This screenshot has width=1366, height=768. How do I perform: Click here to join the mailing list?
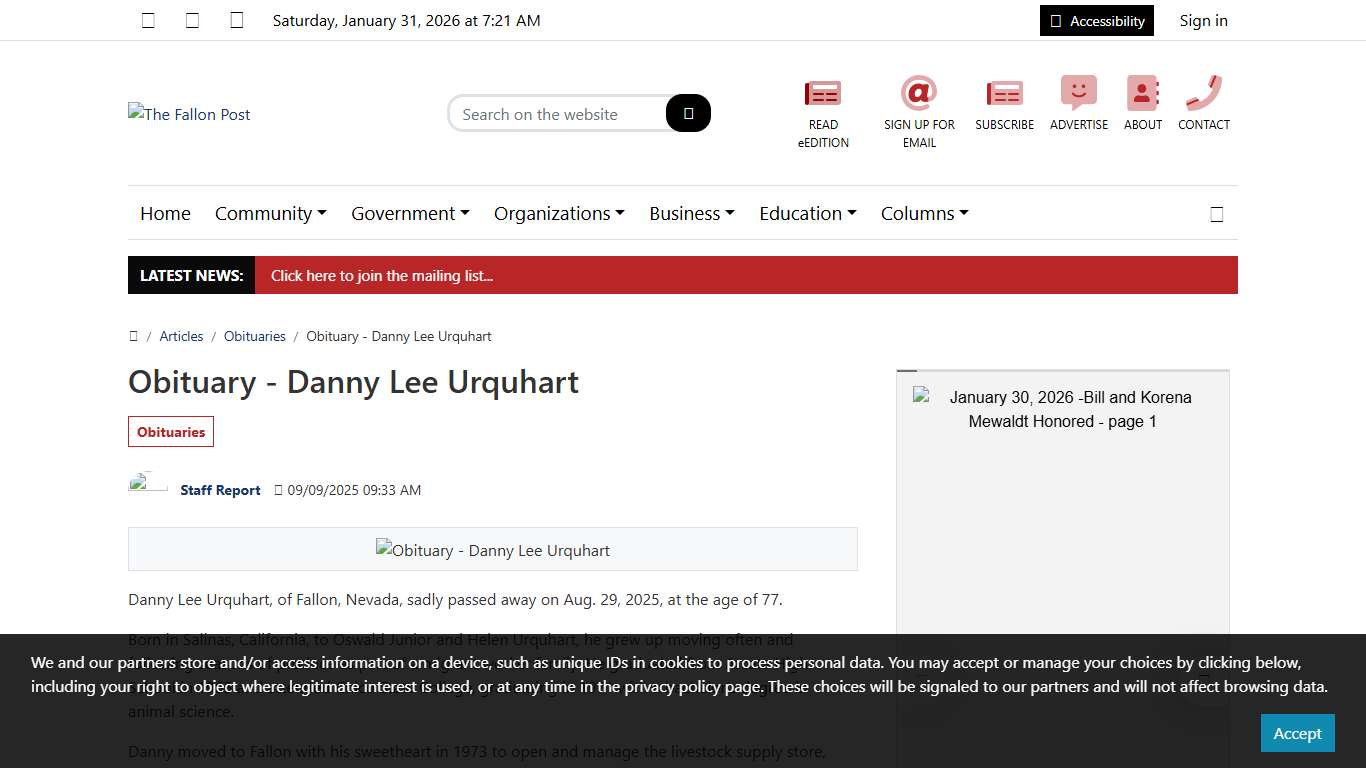pos(382,275)
